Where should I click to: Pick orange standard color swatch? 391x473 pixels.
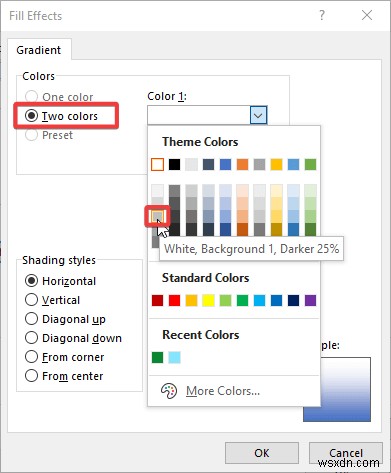(191, 300)
